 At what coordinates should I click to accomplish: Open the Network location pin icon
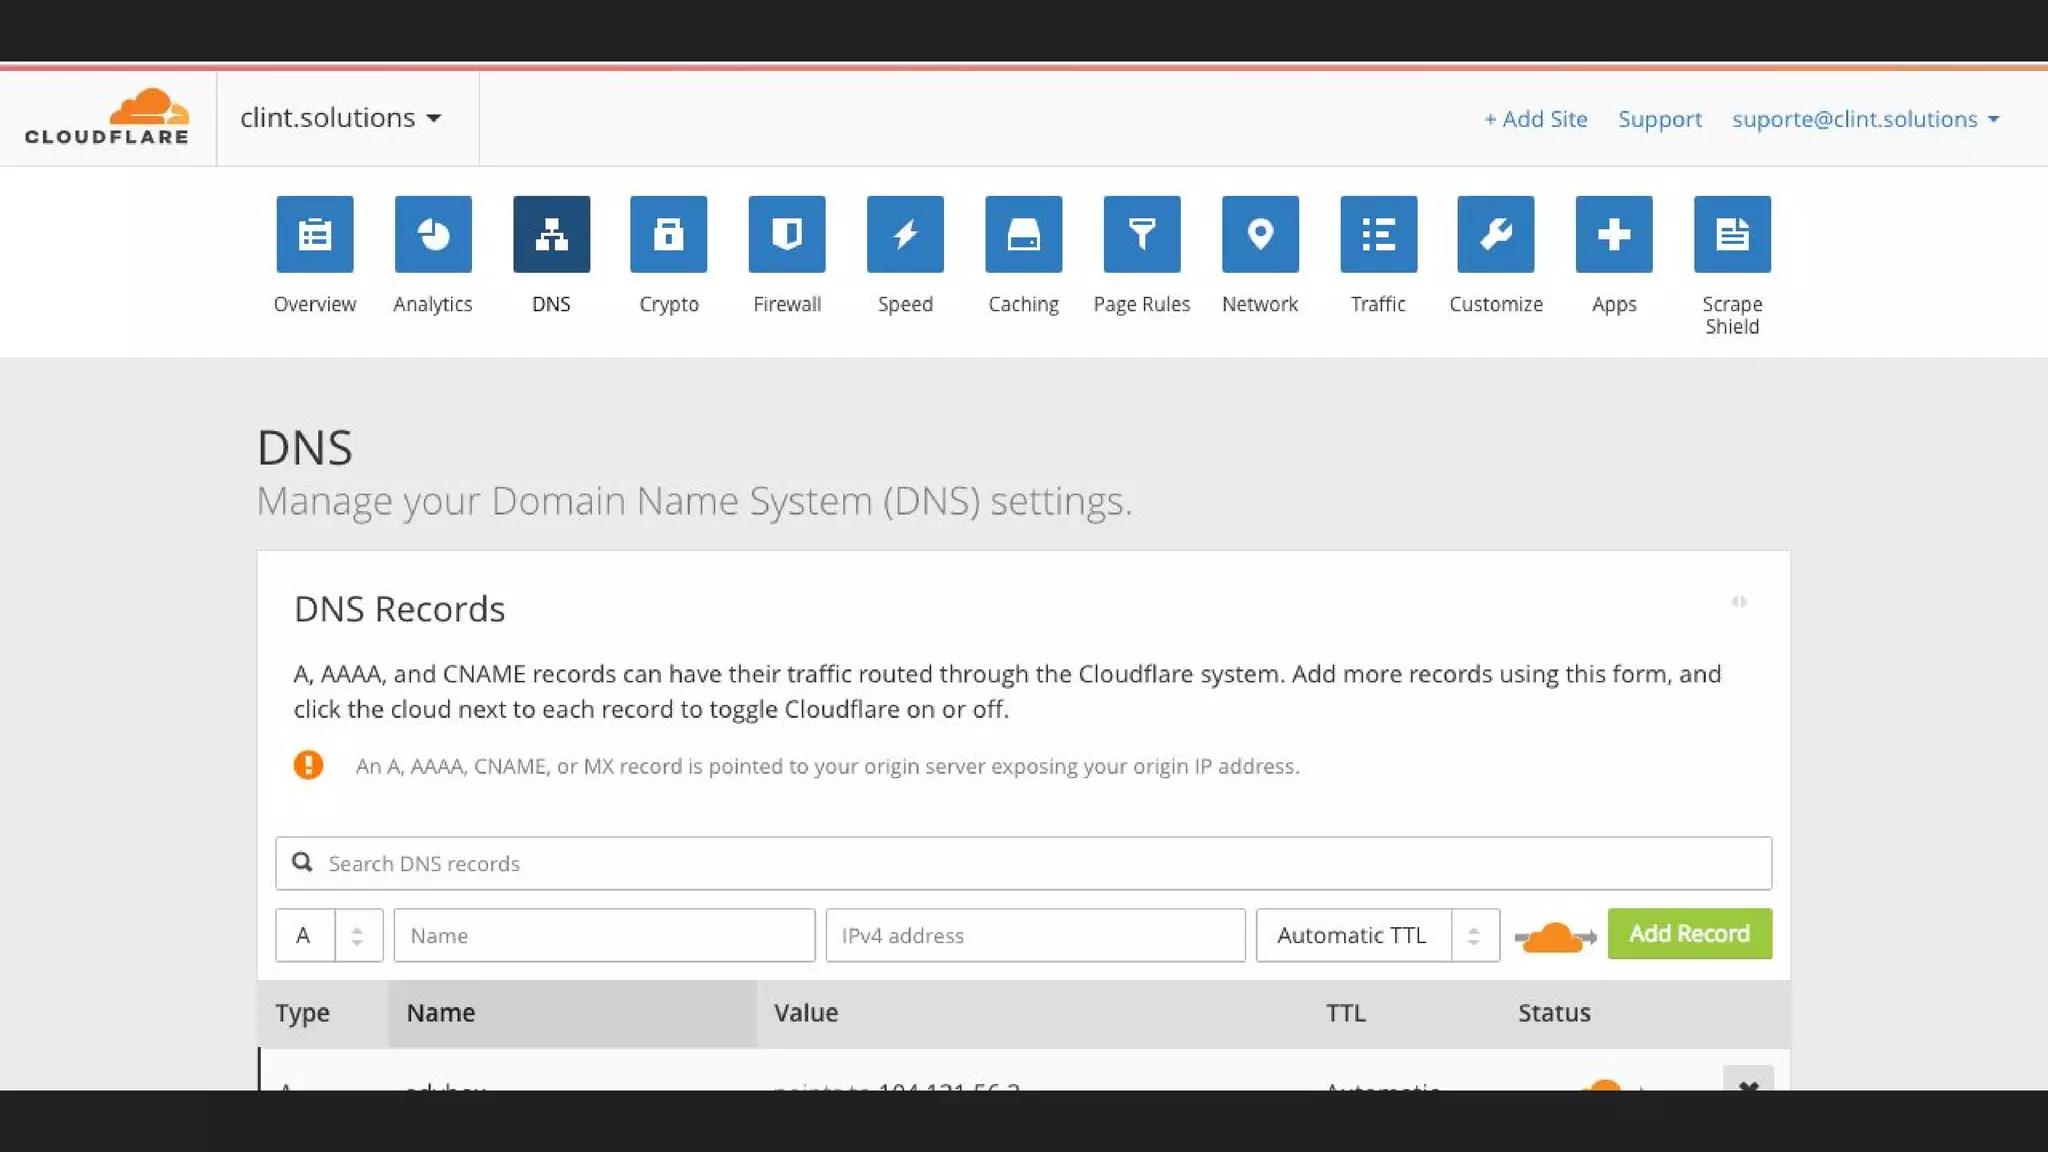pyautogui.click(x=1260, y=234)
